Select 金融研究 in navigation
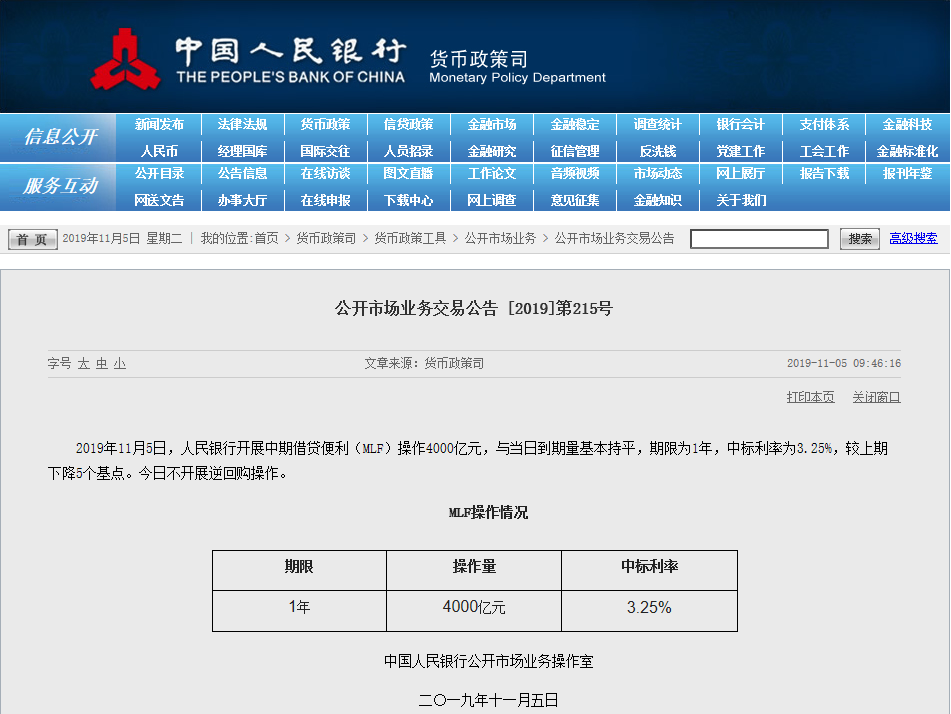The width and height of the screenshot is (951, 714). click(491, 151)
